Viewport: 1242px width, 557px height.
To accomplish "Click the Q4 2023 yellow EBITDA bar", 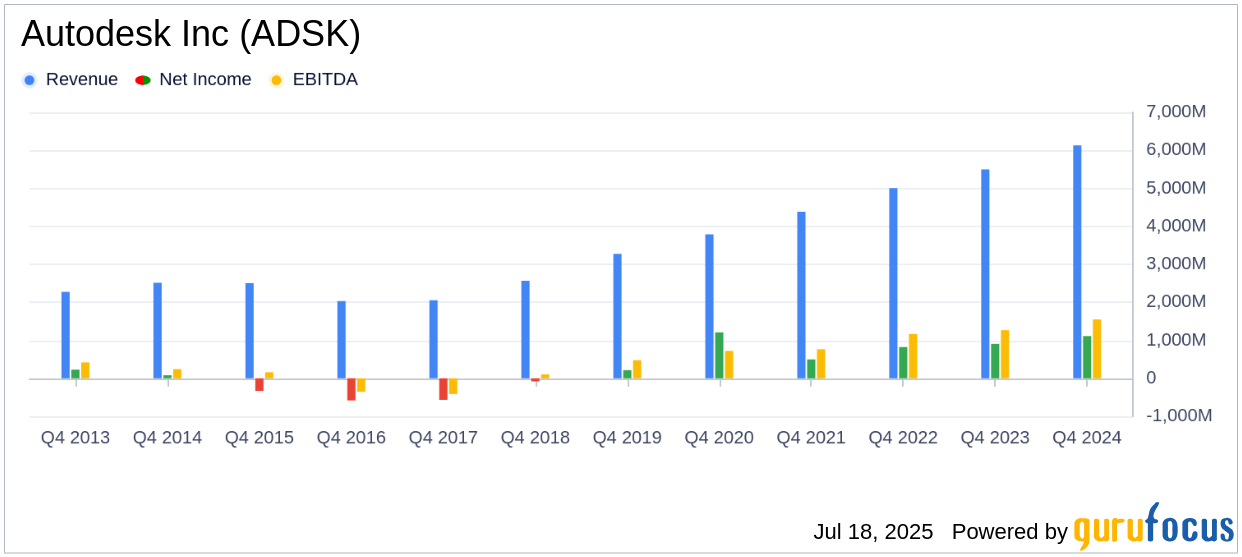I will click(1005, 355).
